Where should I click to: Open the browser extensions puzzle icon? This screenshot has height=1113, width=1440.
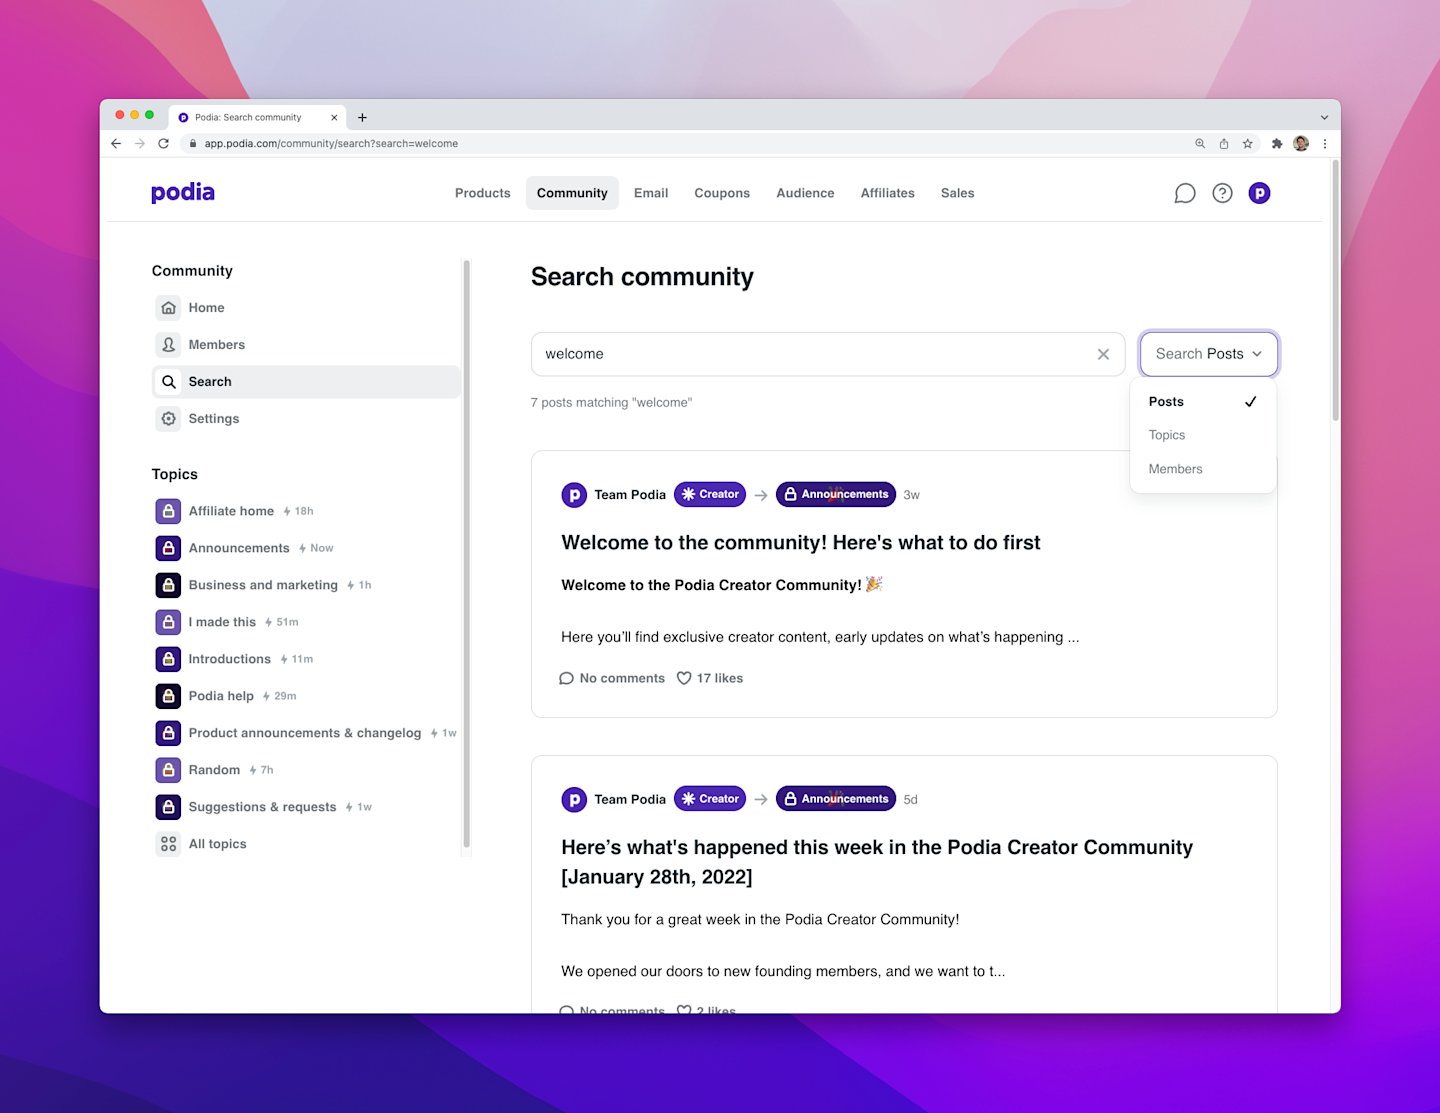1277,144
